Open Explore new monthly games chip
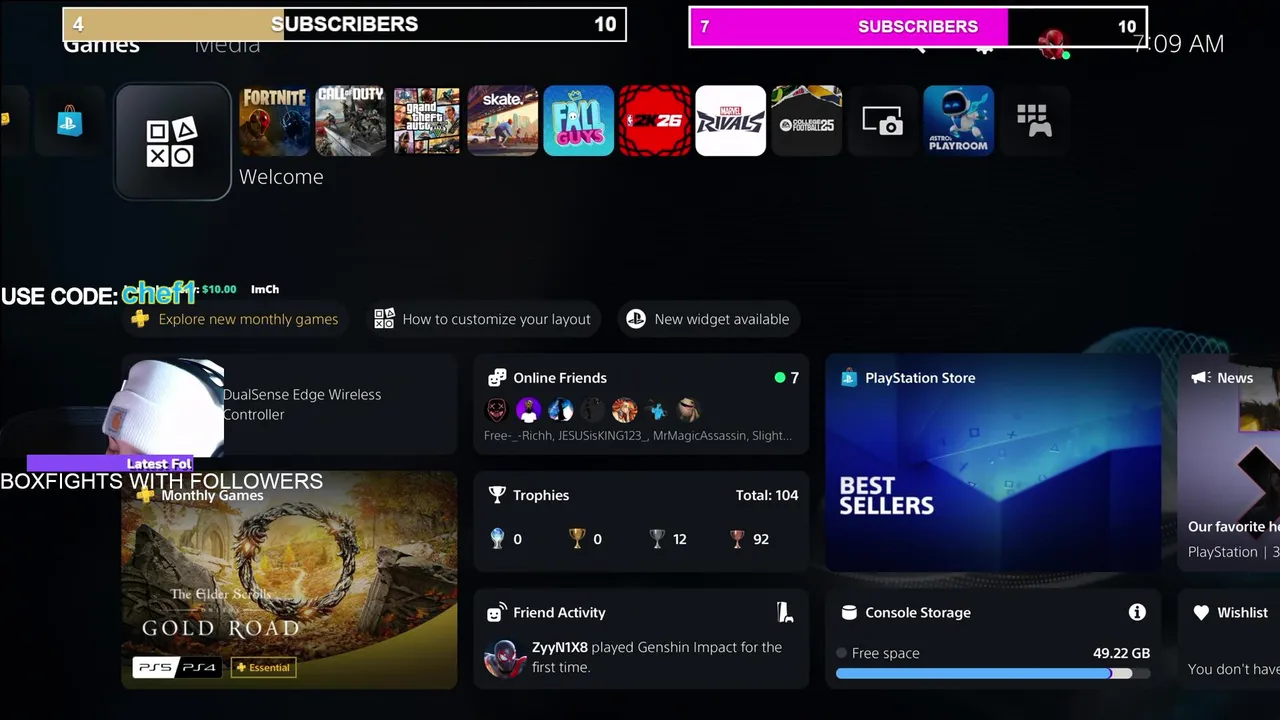Screen dimensions: 1280x720 click(x=235, y=319)
